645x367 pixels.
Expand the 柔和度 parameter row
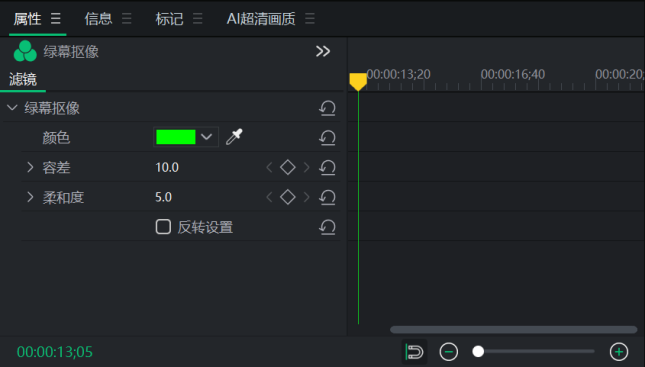pos(30,197)
